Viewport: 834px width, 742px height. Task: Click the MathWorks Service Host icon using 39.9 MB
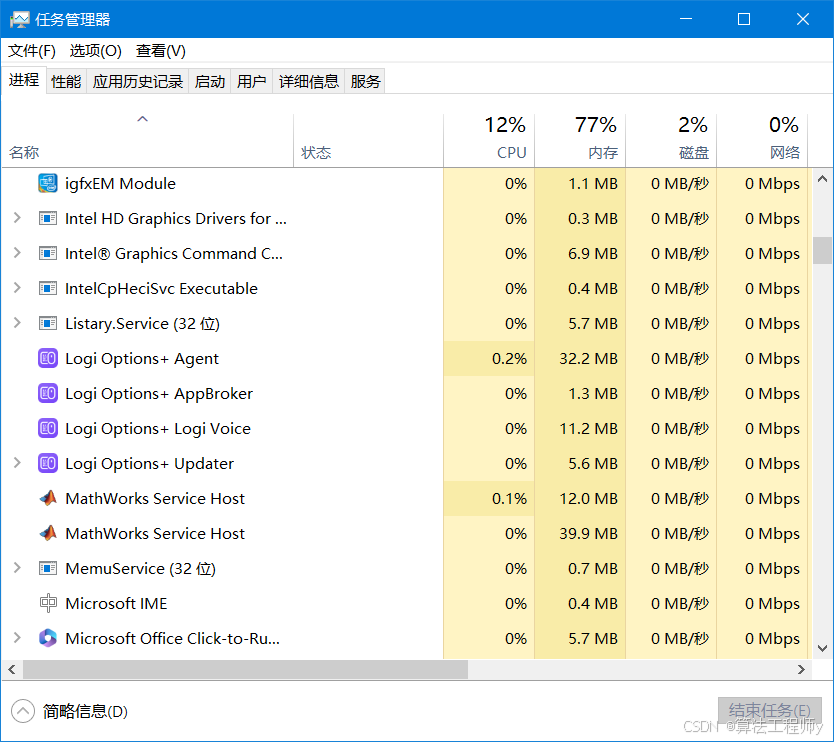(x=48, y=533)
